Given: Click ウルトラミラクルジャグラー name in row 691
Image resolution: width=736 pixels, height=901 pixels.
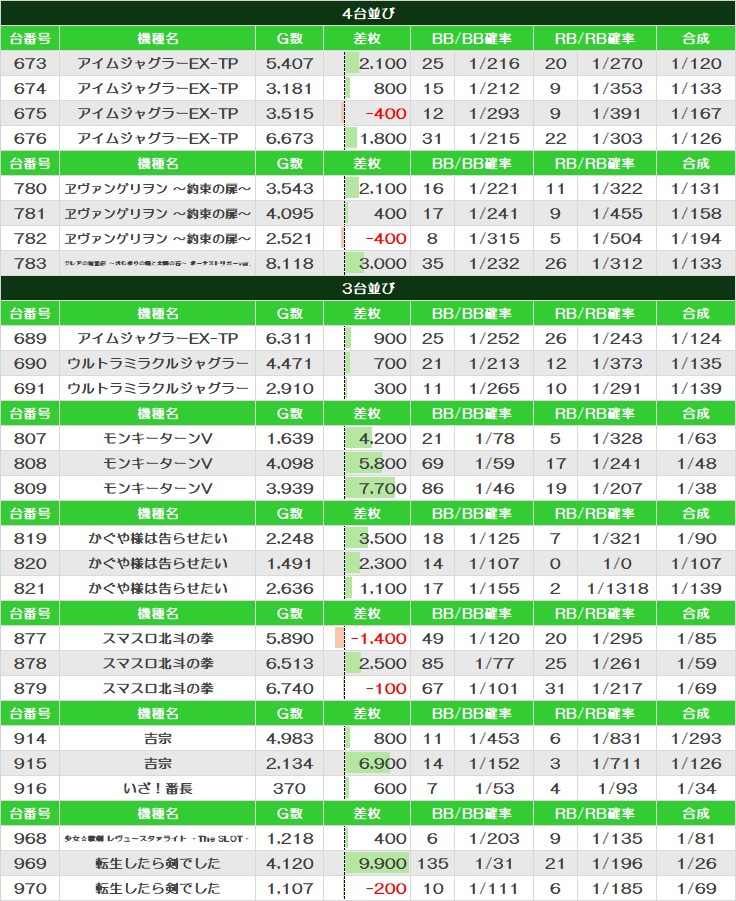Looking at the screenshot, I should 157,388.
